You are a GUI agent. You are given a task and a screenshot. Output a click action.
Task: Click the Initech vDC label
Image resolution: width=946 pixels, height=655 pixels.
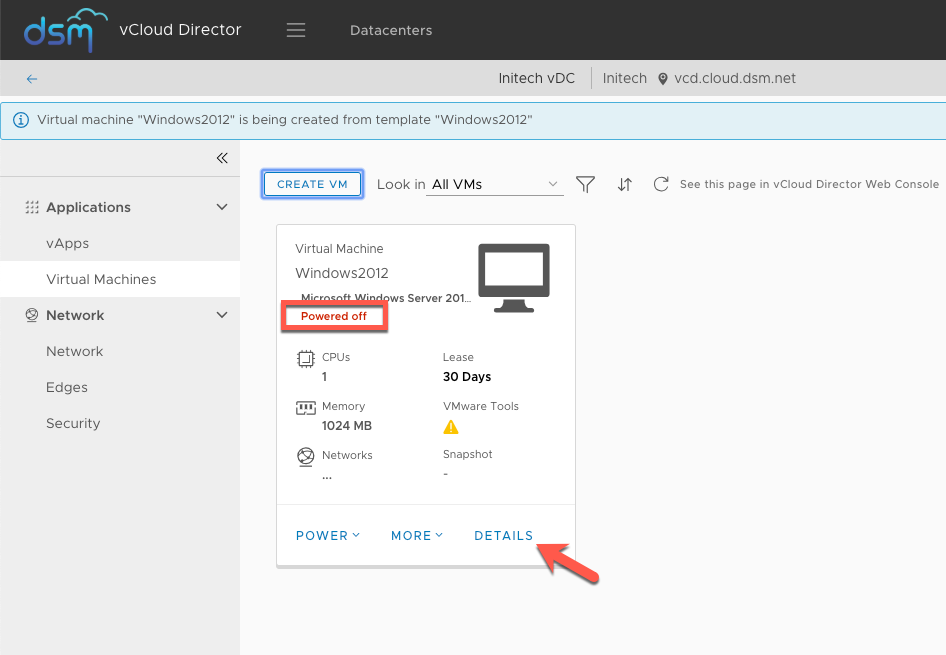click(536, 78)
